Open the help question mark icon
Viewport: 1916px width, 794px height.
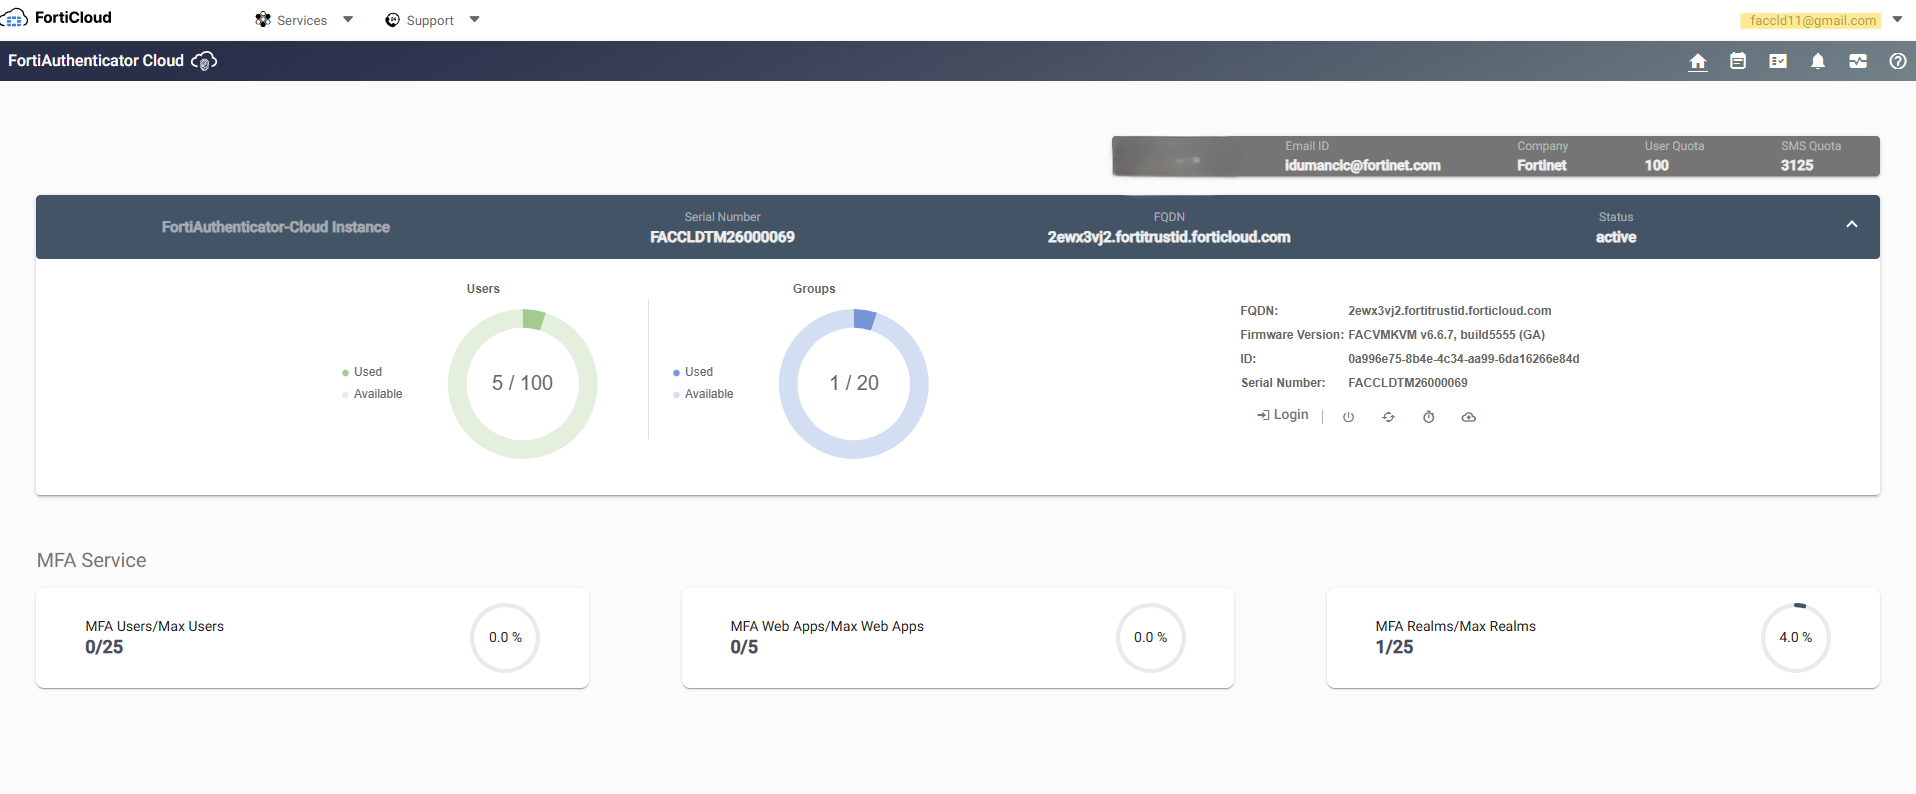[x=1898, y=61]
